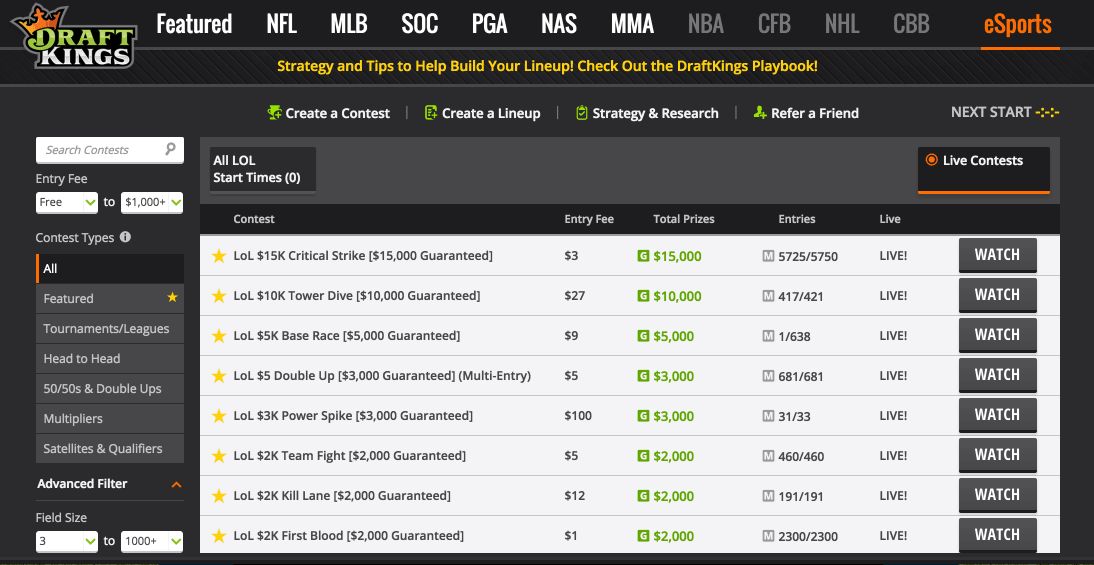1094x565 pixels.
Task: Switch to the MMA tab
Action: [x=632, y=24]
